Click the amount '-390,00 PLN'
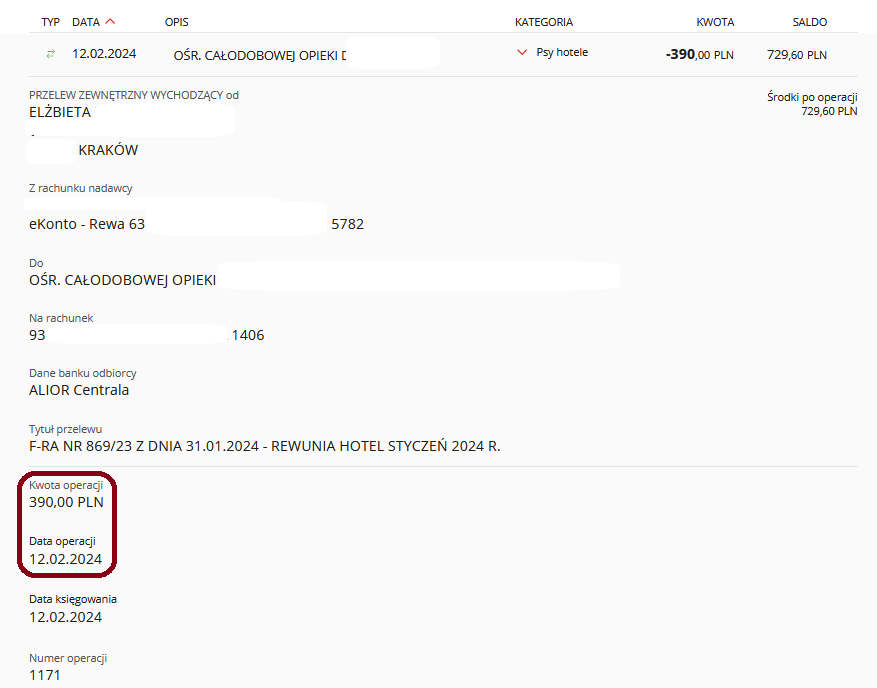Image resolution: width=877 pixels, height=688 pixels. point(700,55)
